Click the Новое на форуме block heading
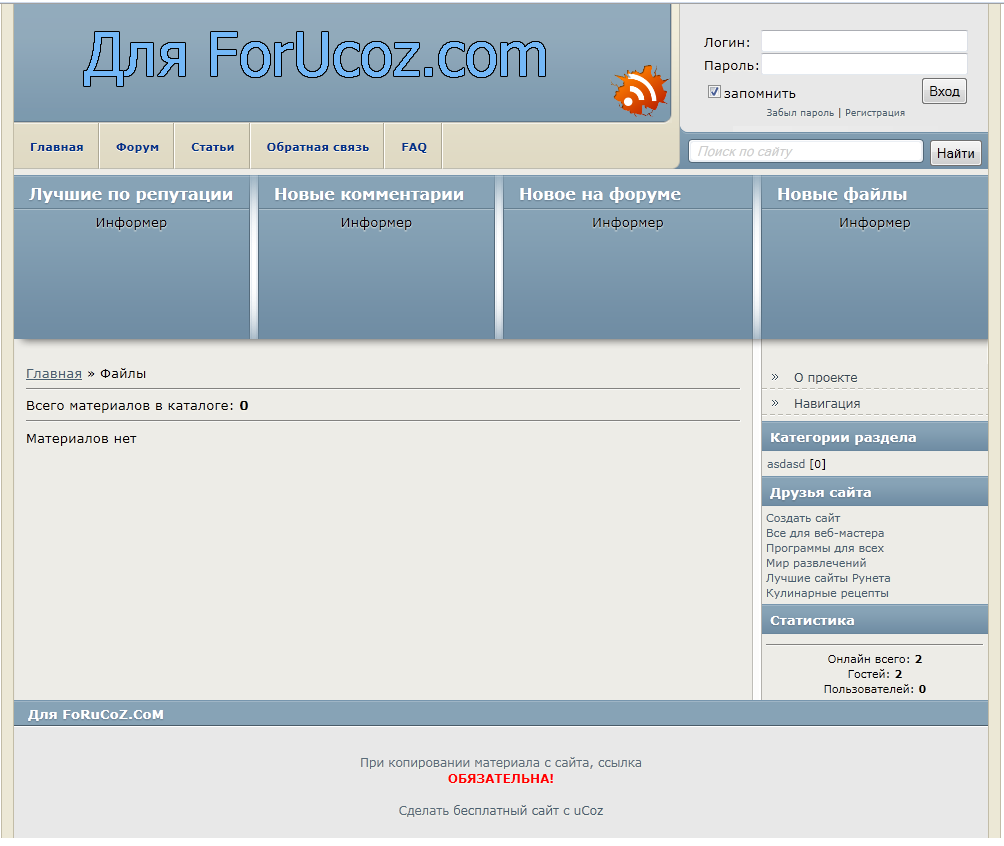This screenshot has width=1004, height=846. [600, 194]
